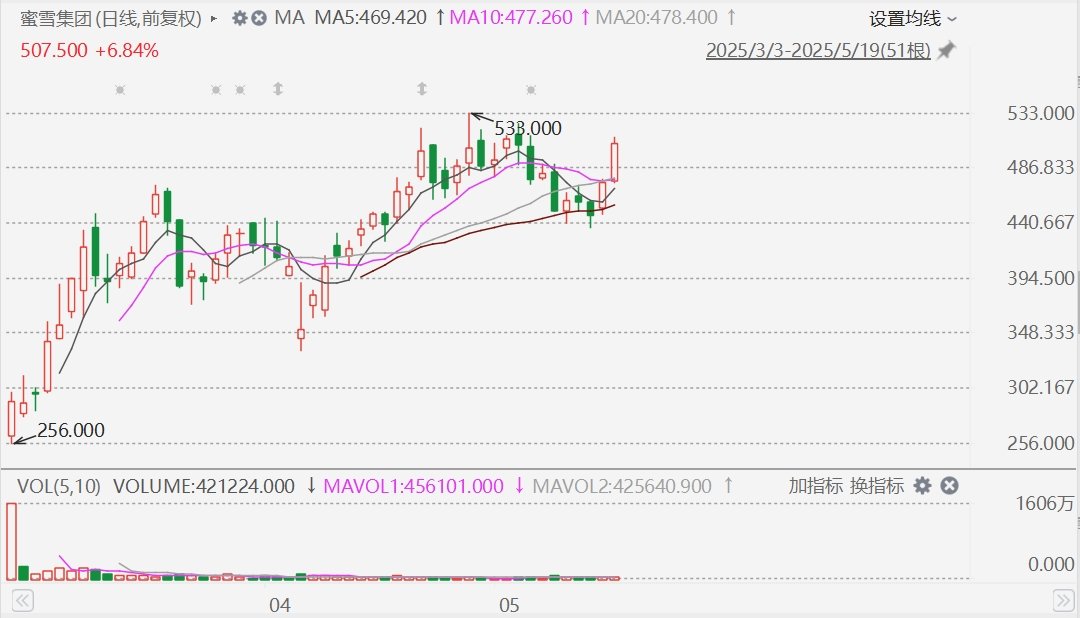The height and width of the screenshot is (618, 1080).
Task: Click 换指标 to change the indicator
Action: coord(877,486)
